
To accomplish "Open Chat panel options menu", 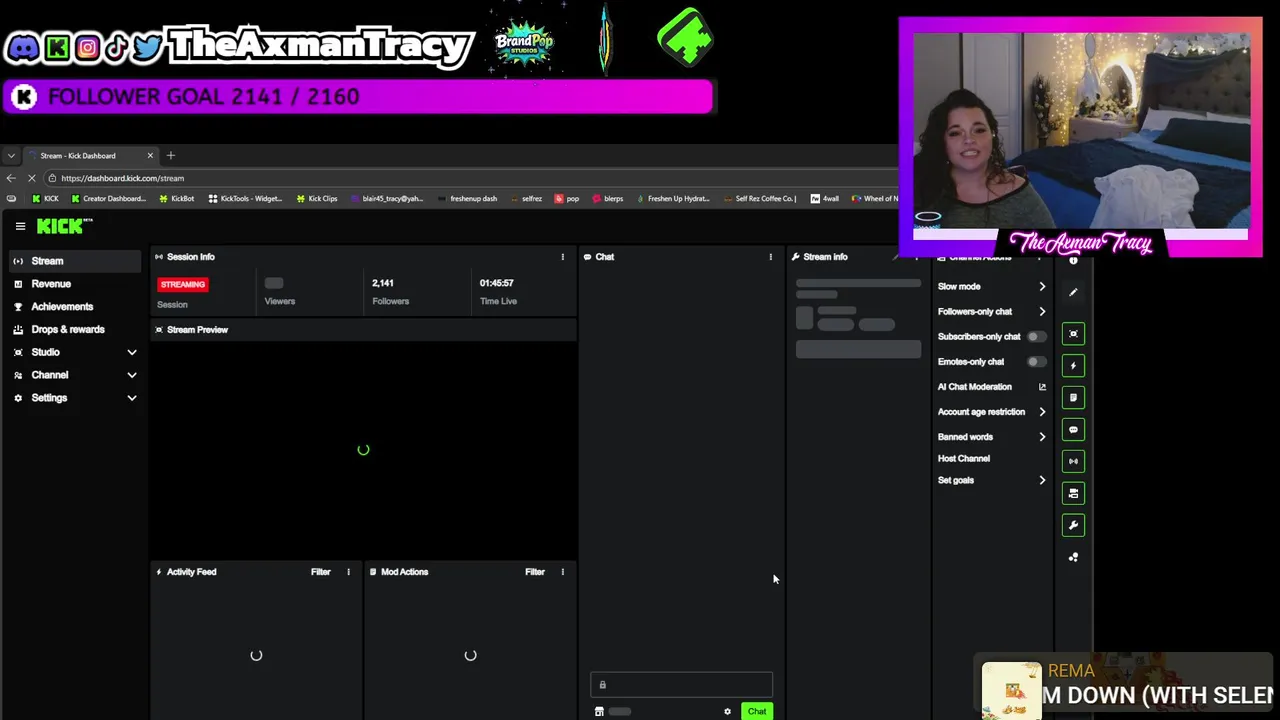I will click(x=770, y=257).
